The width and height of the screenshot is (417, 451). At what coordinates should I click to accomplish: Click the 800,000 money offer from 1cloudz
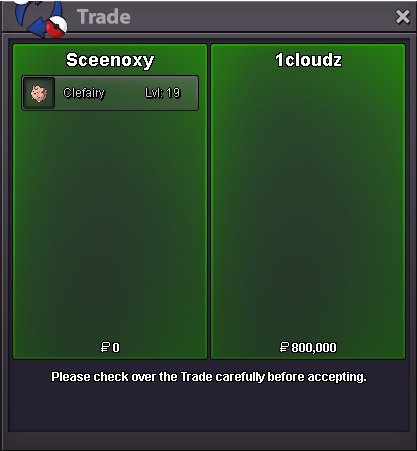(x=314, y=348)
